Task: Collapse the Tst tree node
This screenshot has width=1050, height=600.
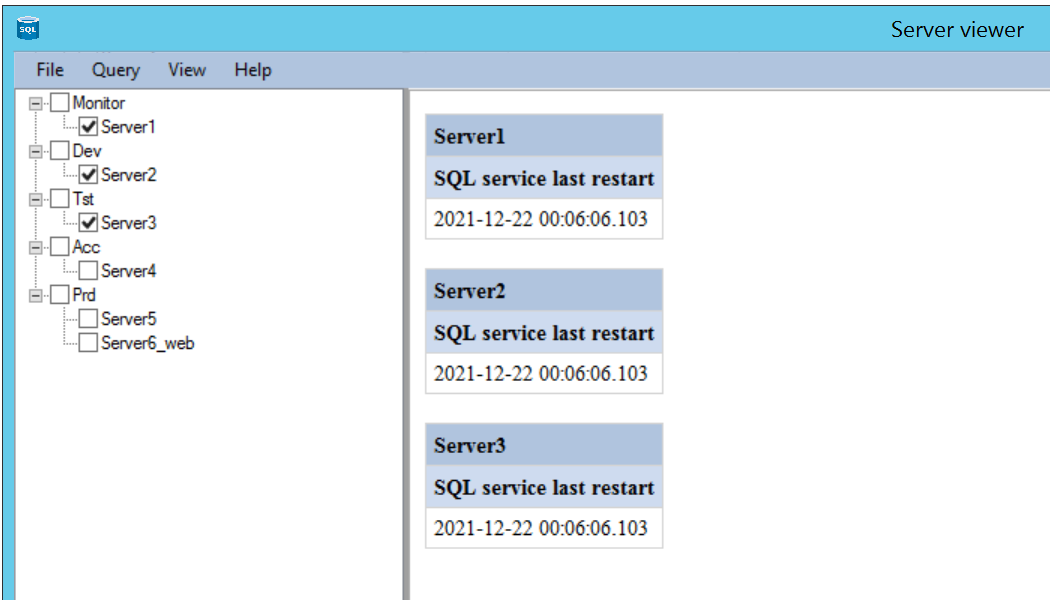Action: click(x=36, y=199)
